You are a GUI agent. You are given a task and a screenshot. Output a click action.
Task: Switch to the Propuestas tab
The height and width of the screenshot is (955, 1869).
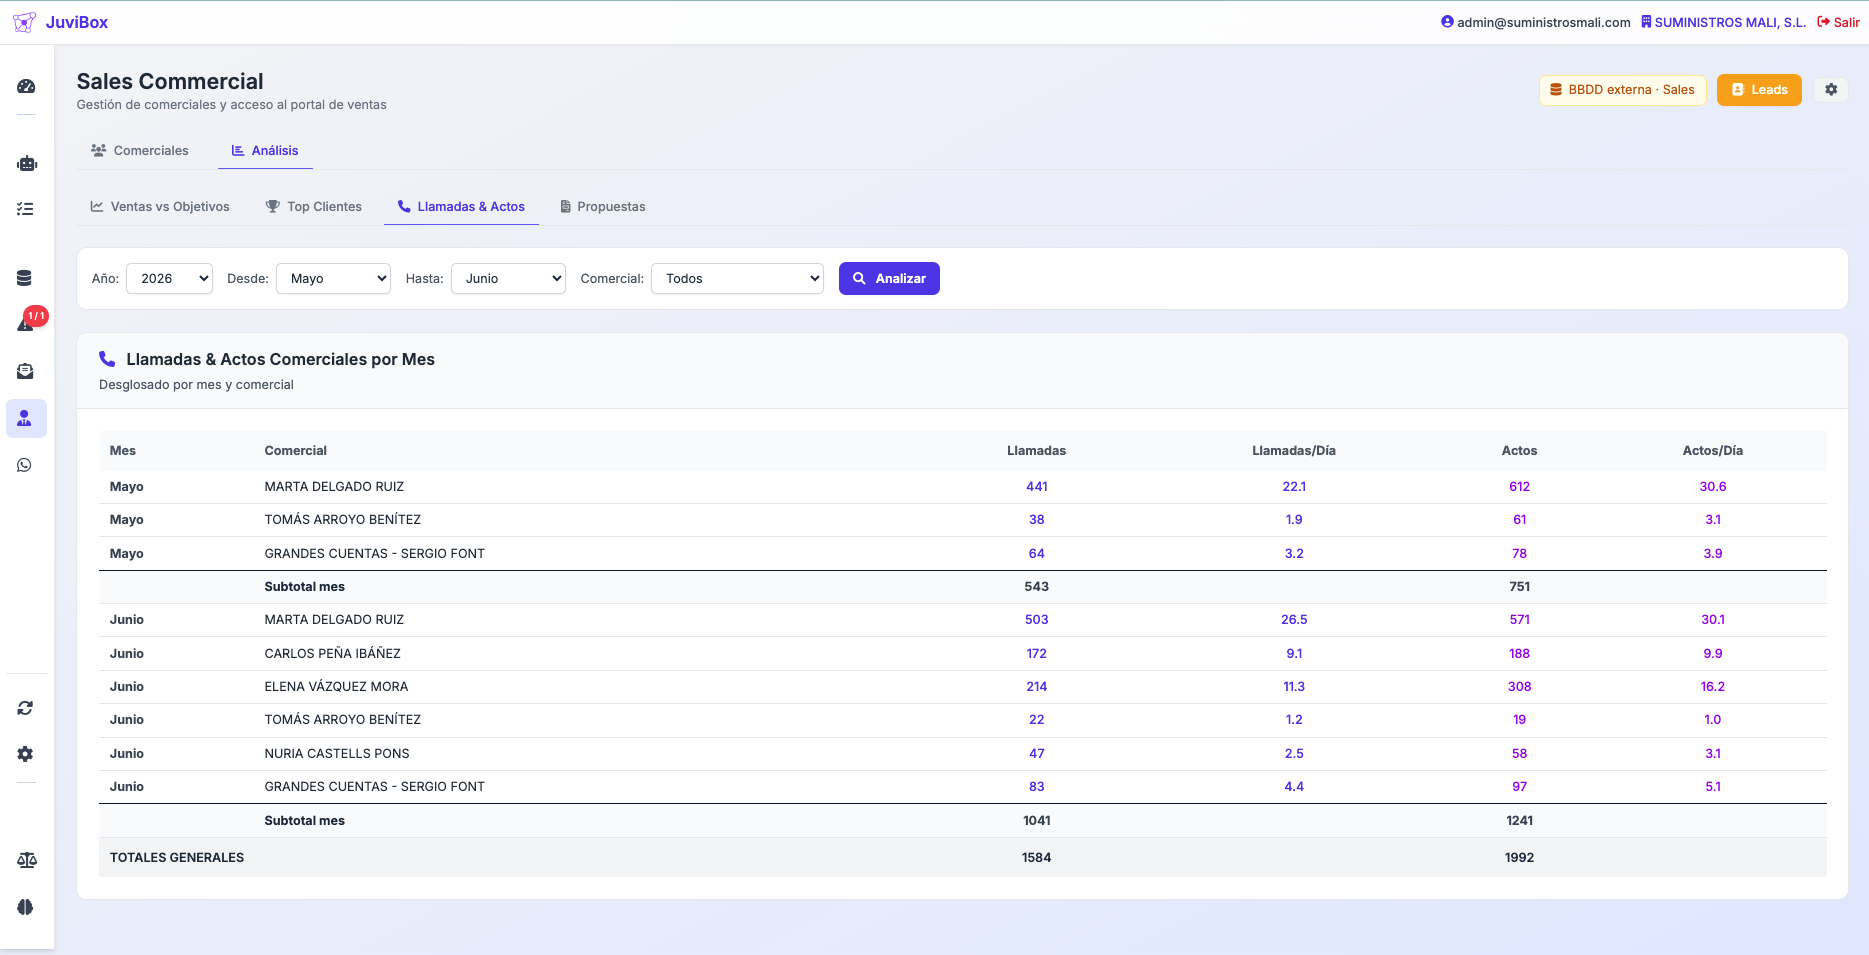pyautogui.click(x=603, y=207)
